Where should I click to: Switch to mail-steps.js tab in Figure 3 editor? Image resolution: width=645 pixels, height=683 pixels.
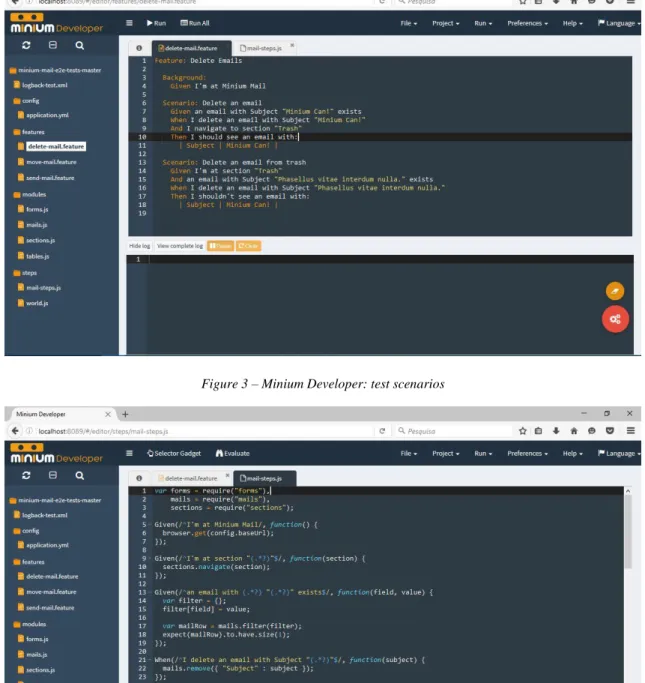click(x=261, y=48)
